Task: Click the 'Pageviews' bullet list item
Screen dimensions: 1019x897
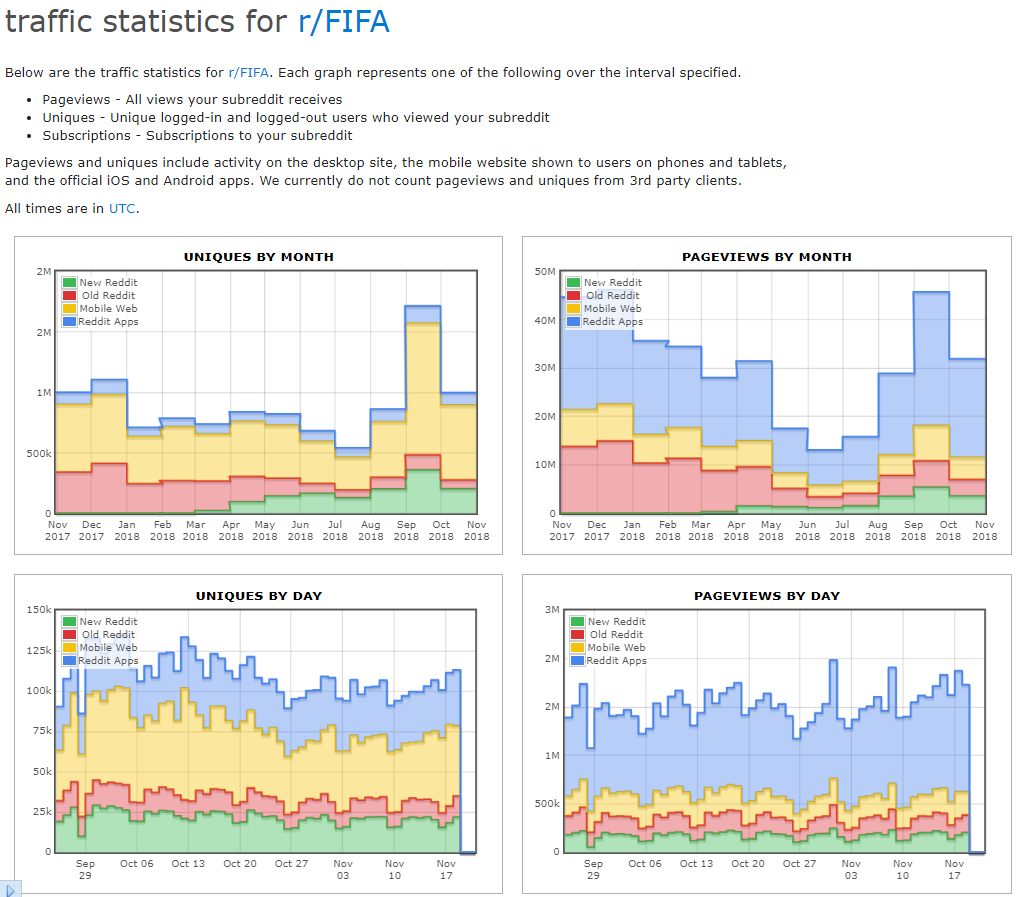Action: (x=192, y=99)
